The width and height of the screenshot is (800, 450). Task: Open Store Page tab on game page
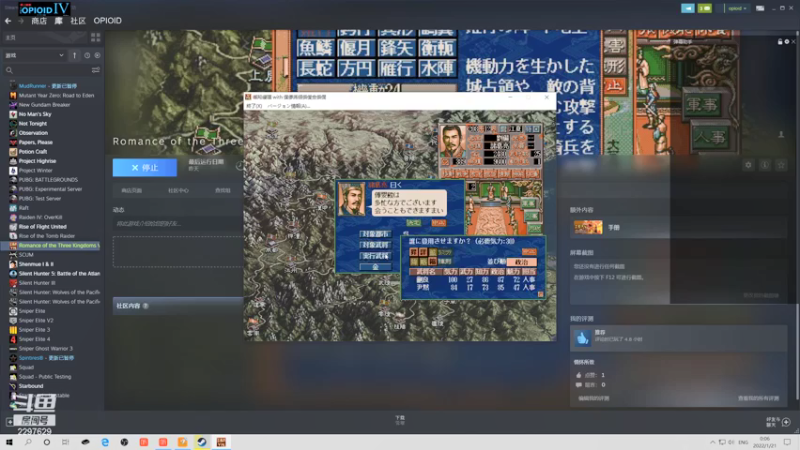(132, 190)
